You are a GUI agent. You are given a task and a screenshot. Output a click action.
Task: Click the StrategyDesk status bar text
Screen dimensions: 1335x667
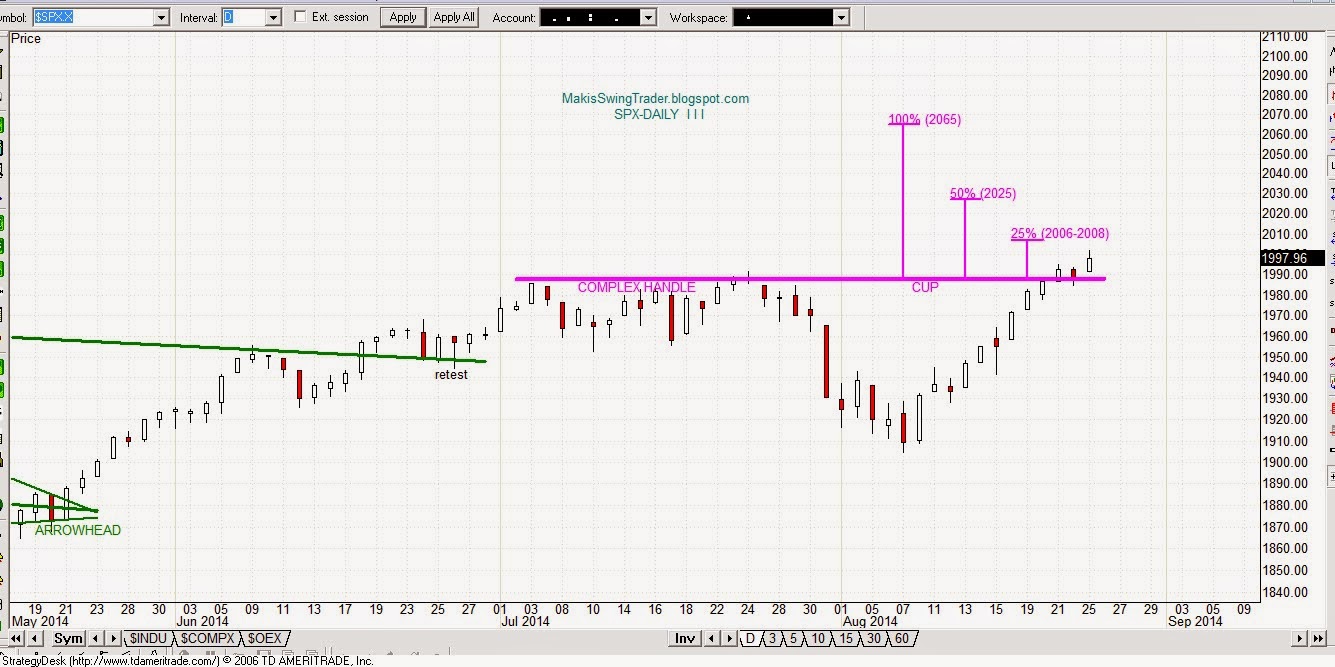(187, 660)
